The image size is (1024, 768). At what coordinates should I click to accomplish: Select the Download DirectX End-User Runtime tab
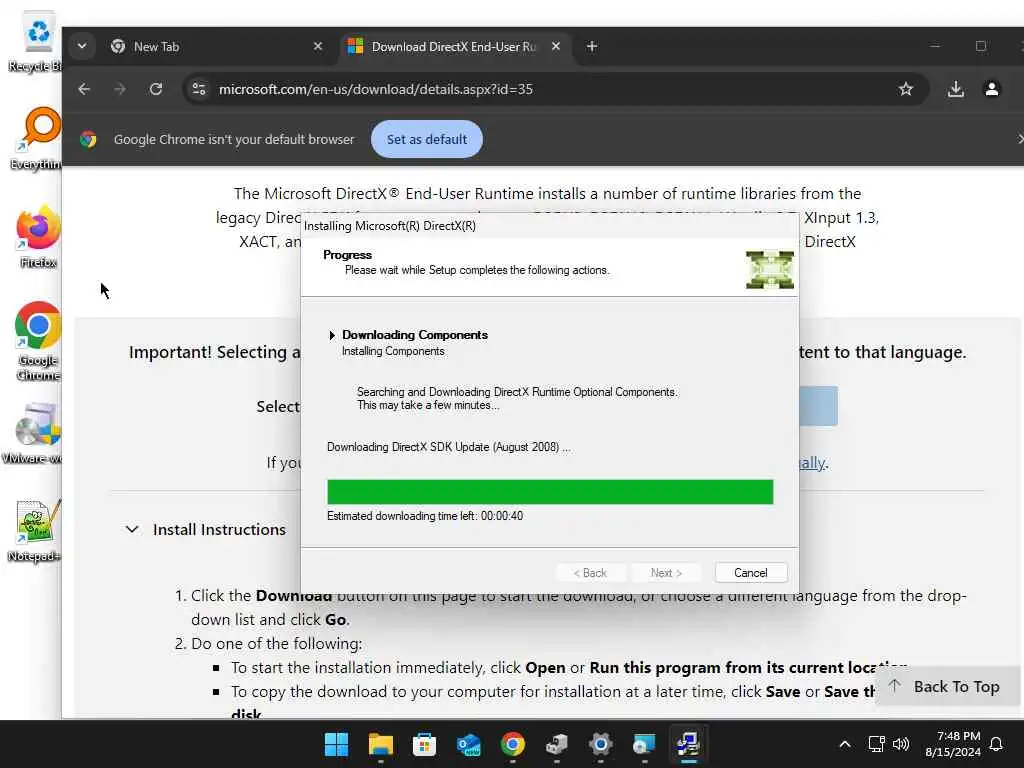455,46
